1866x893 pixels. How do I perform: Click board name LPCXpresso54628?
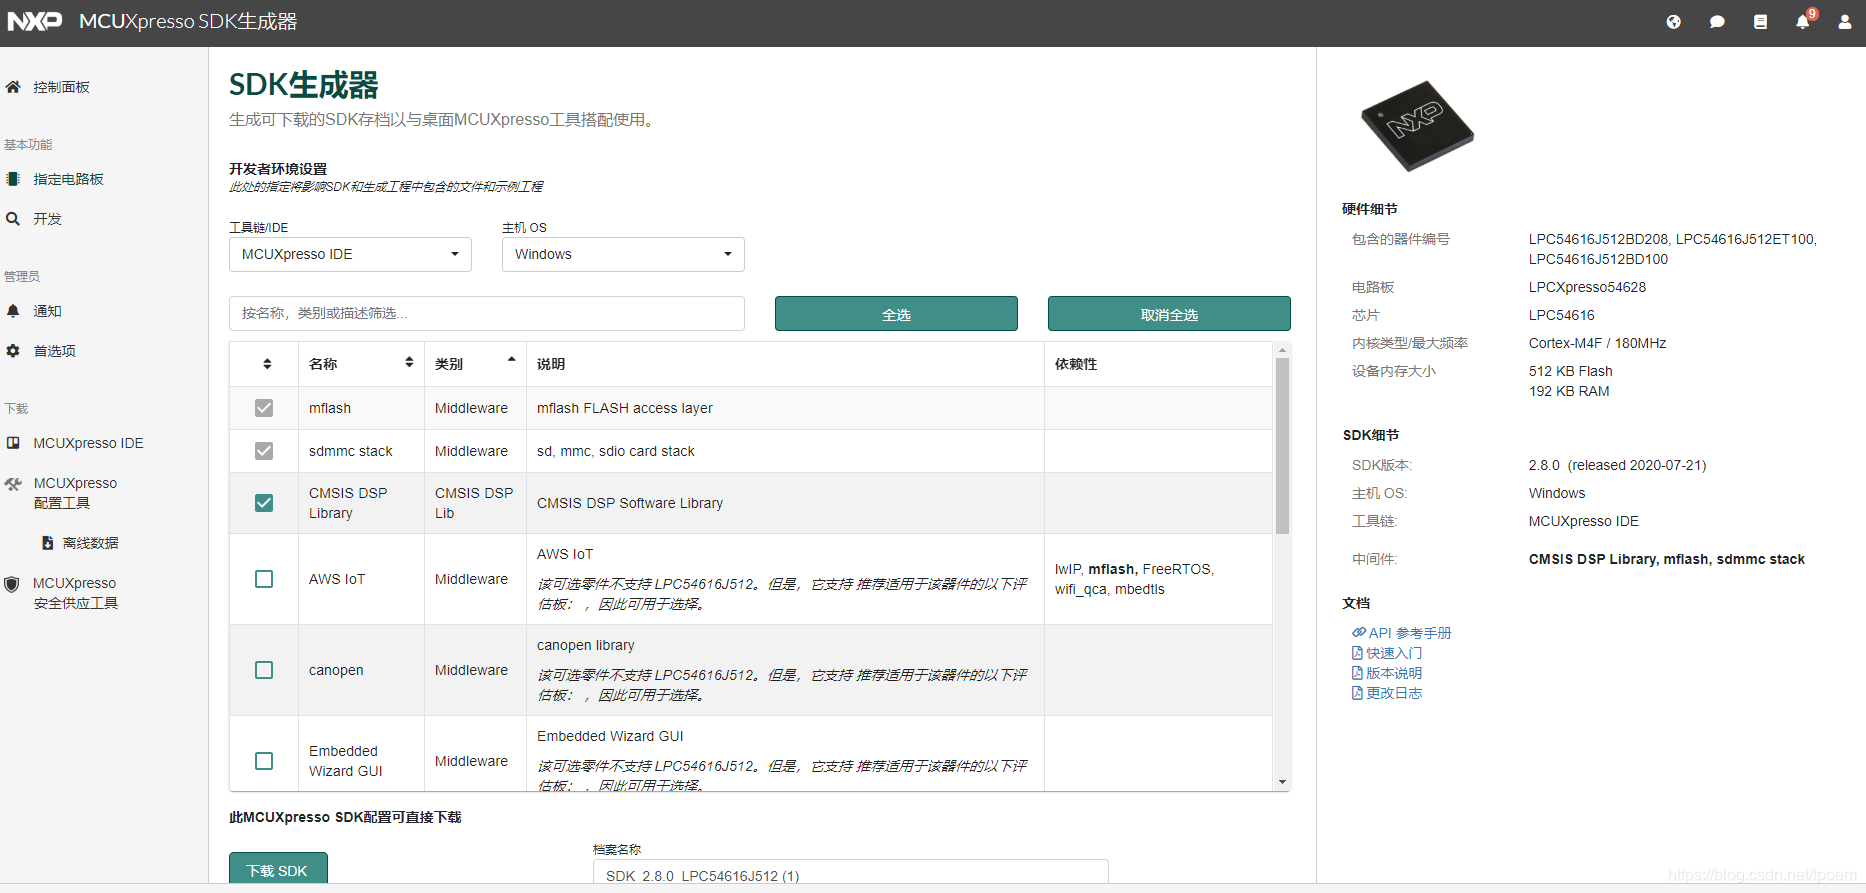1587,287
